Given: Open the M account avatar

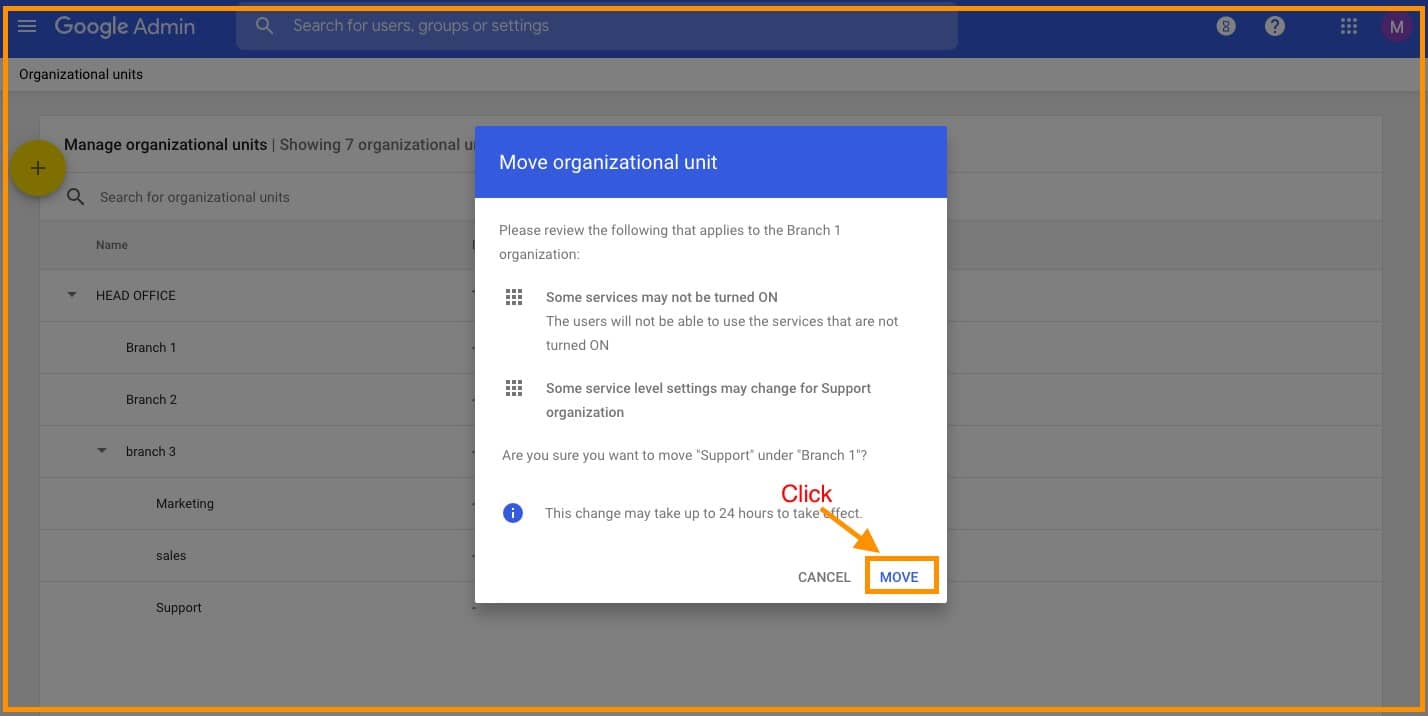Looking at the screenshot, I should pos(1396,27).
